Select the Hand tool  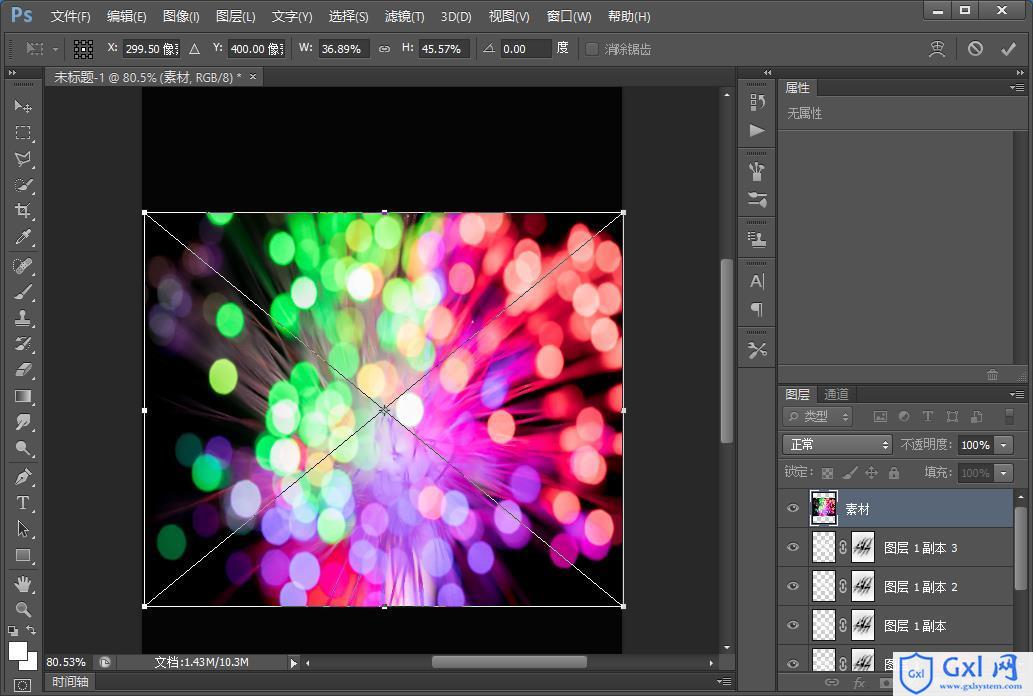click(x=23, y=583)
